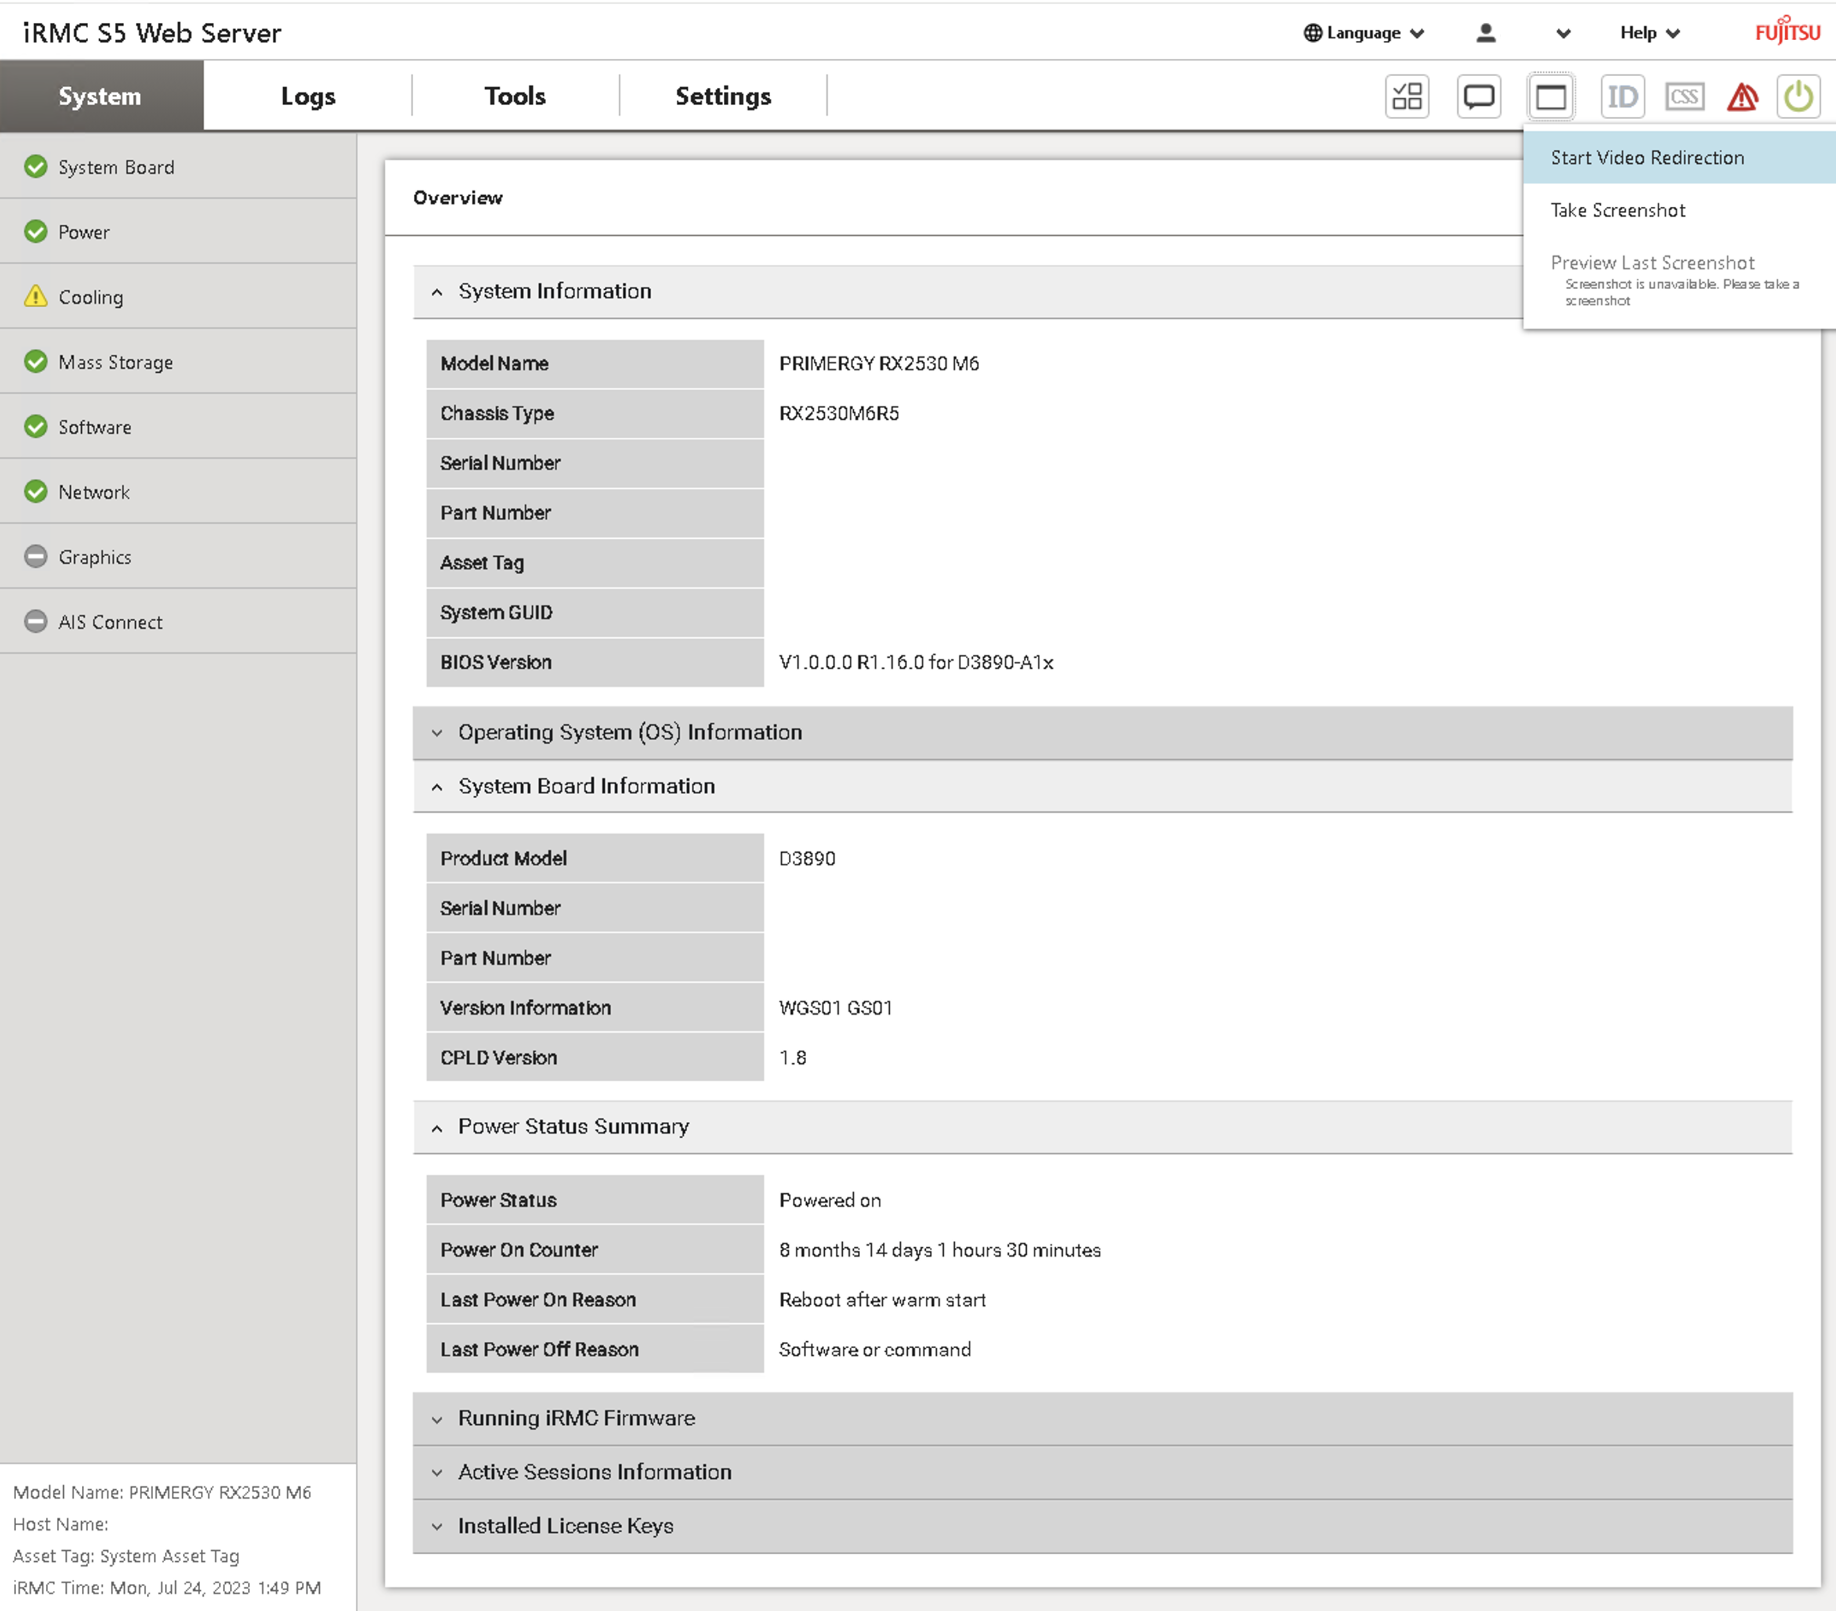This screenshot has width=1836, height=1611.
Task: Click the Software or command value
Action: pos(875,1350)
